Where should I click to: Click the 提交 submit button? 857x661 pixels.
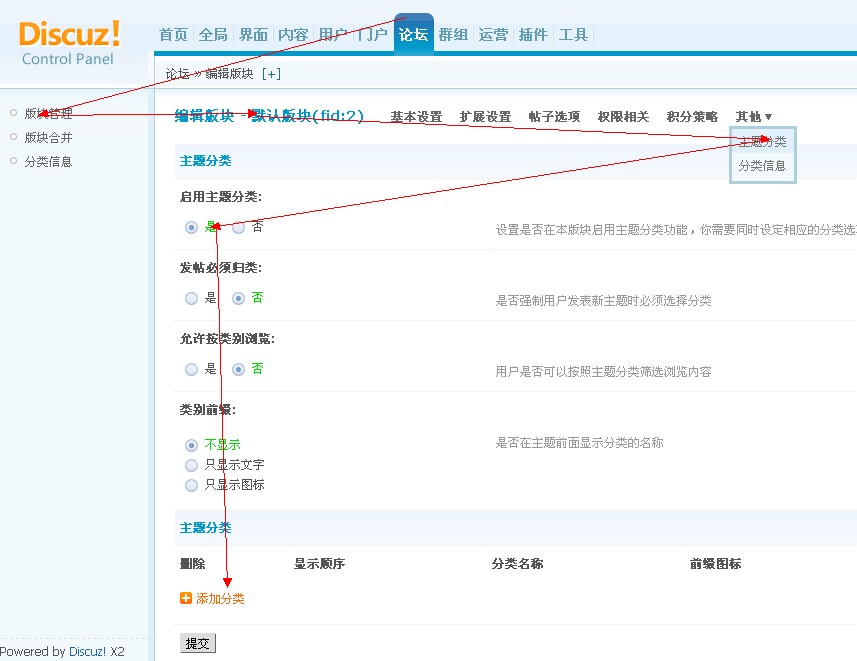click(x=198, y=644)
